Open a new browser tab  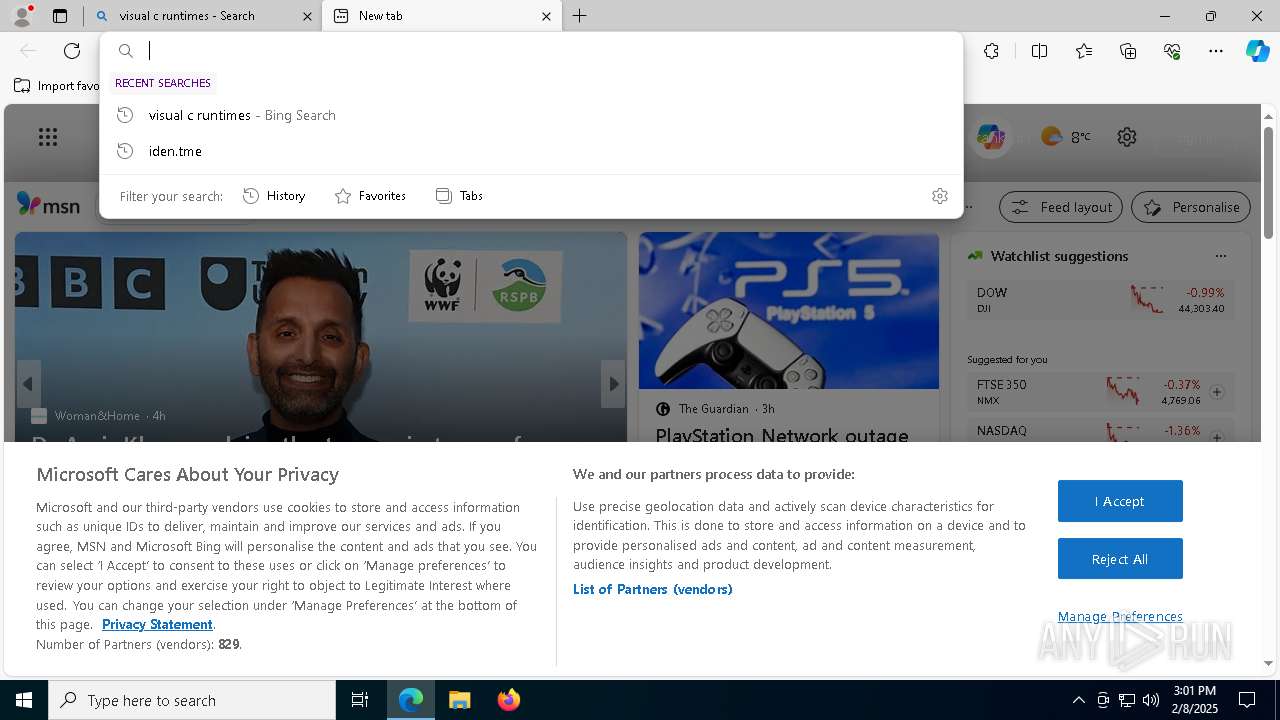tap(580, 16)
